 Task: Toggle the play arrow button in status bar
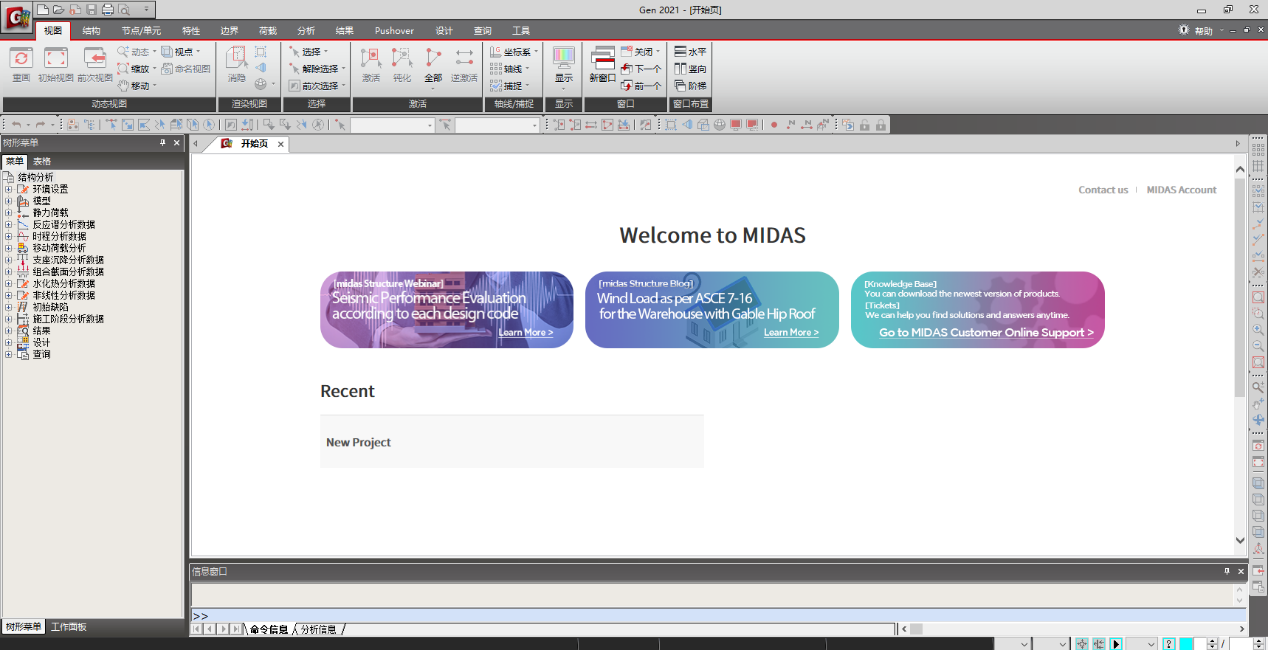[1115, 644]
